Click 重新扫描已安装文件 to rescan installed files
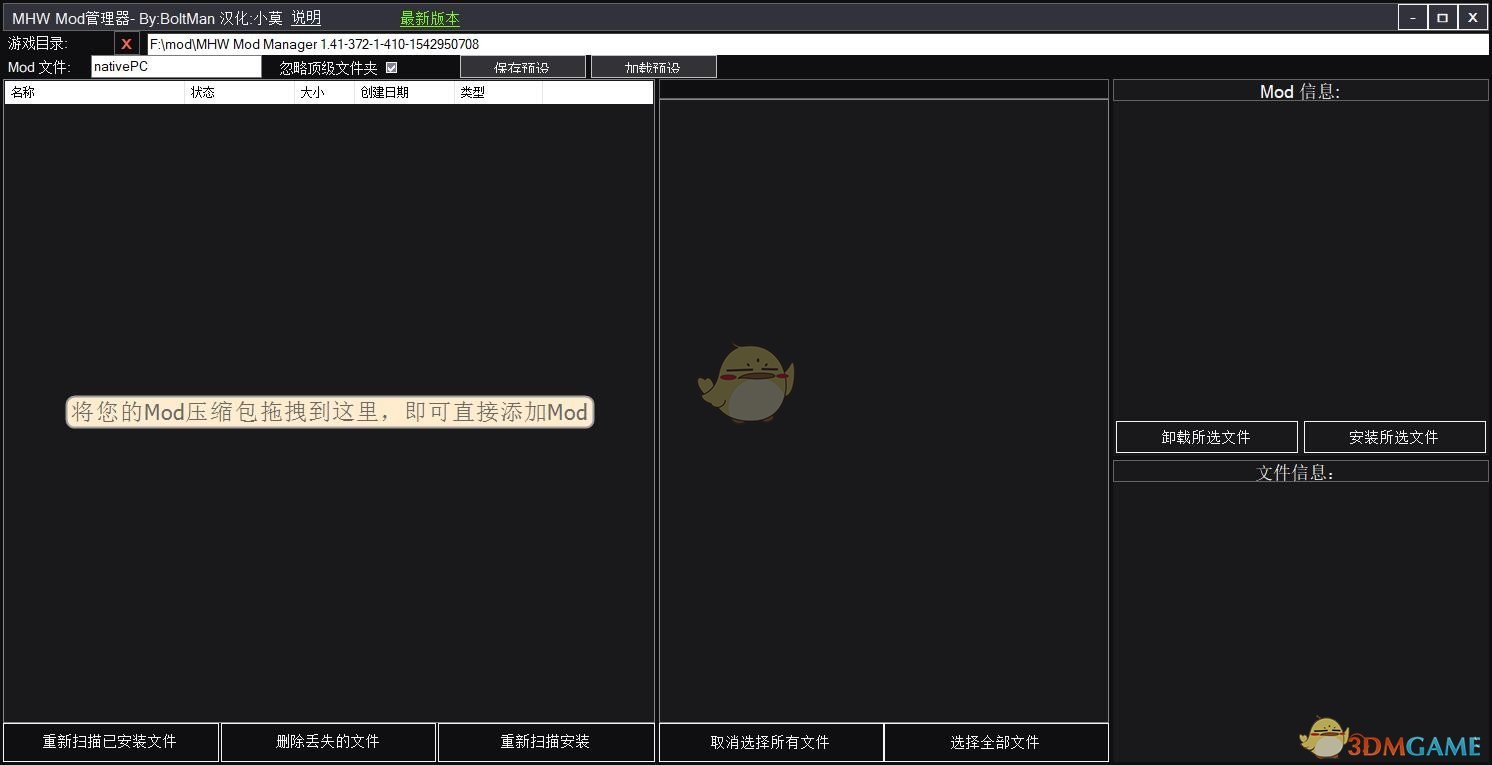The image size is (1492, 765). click(110, 742)
